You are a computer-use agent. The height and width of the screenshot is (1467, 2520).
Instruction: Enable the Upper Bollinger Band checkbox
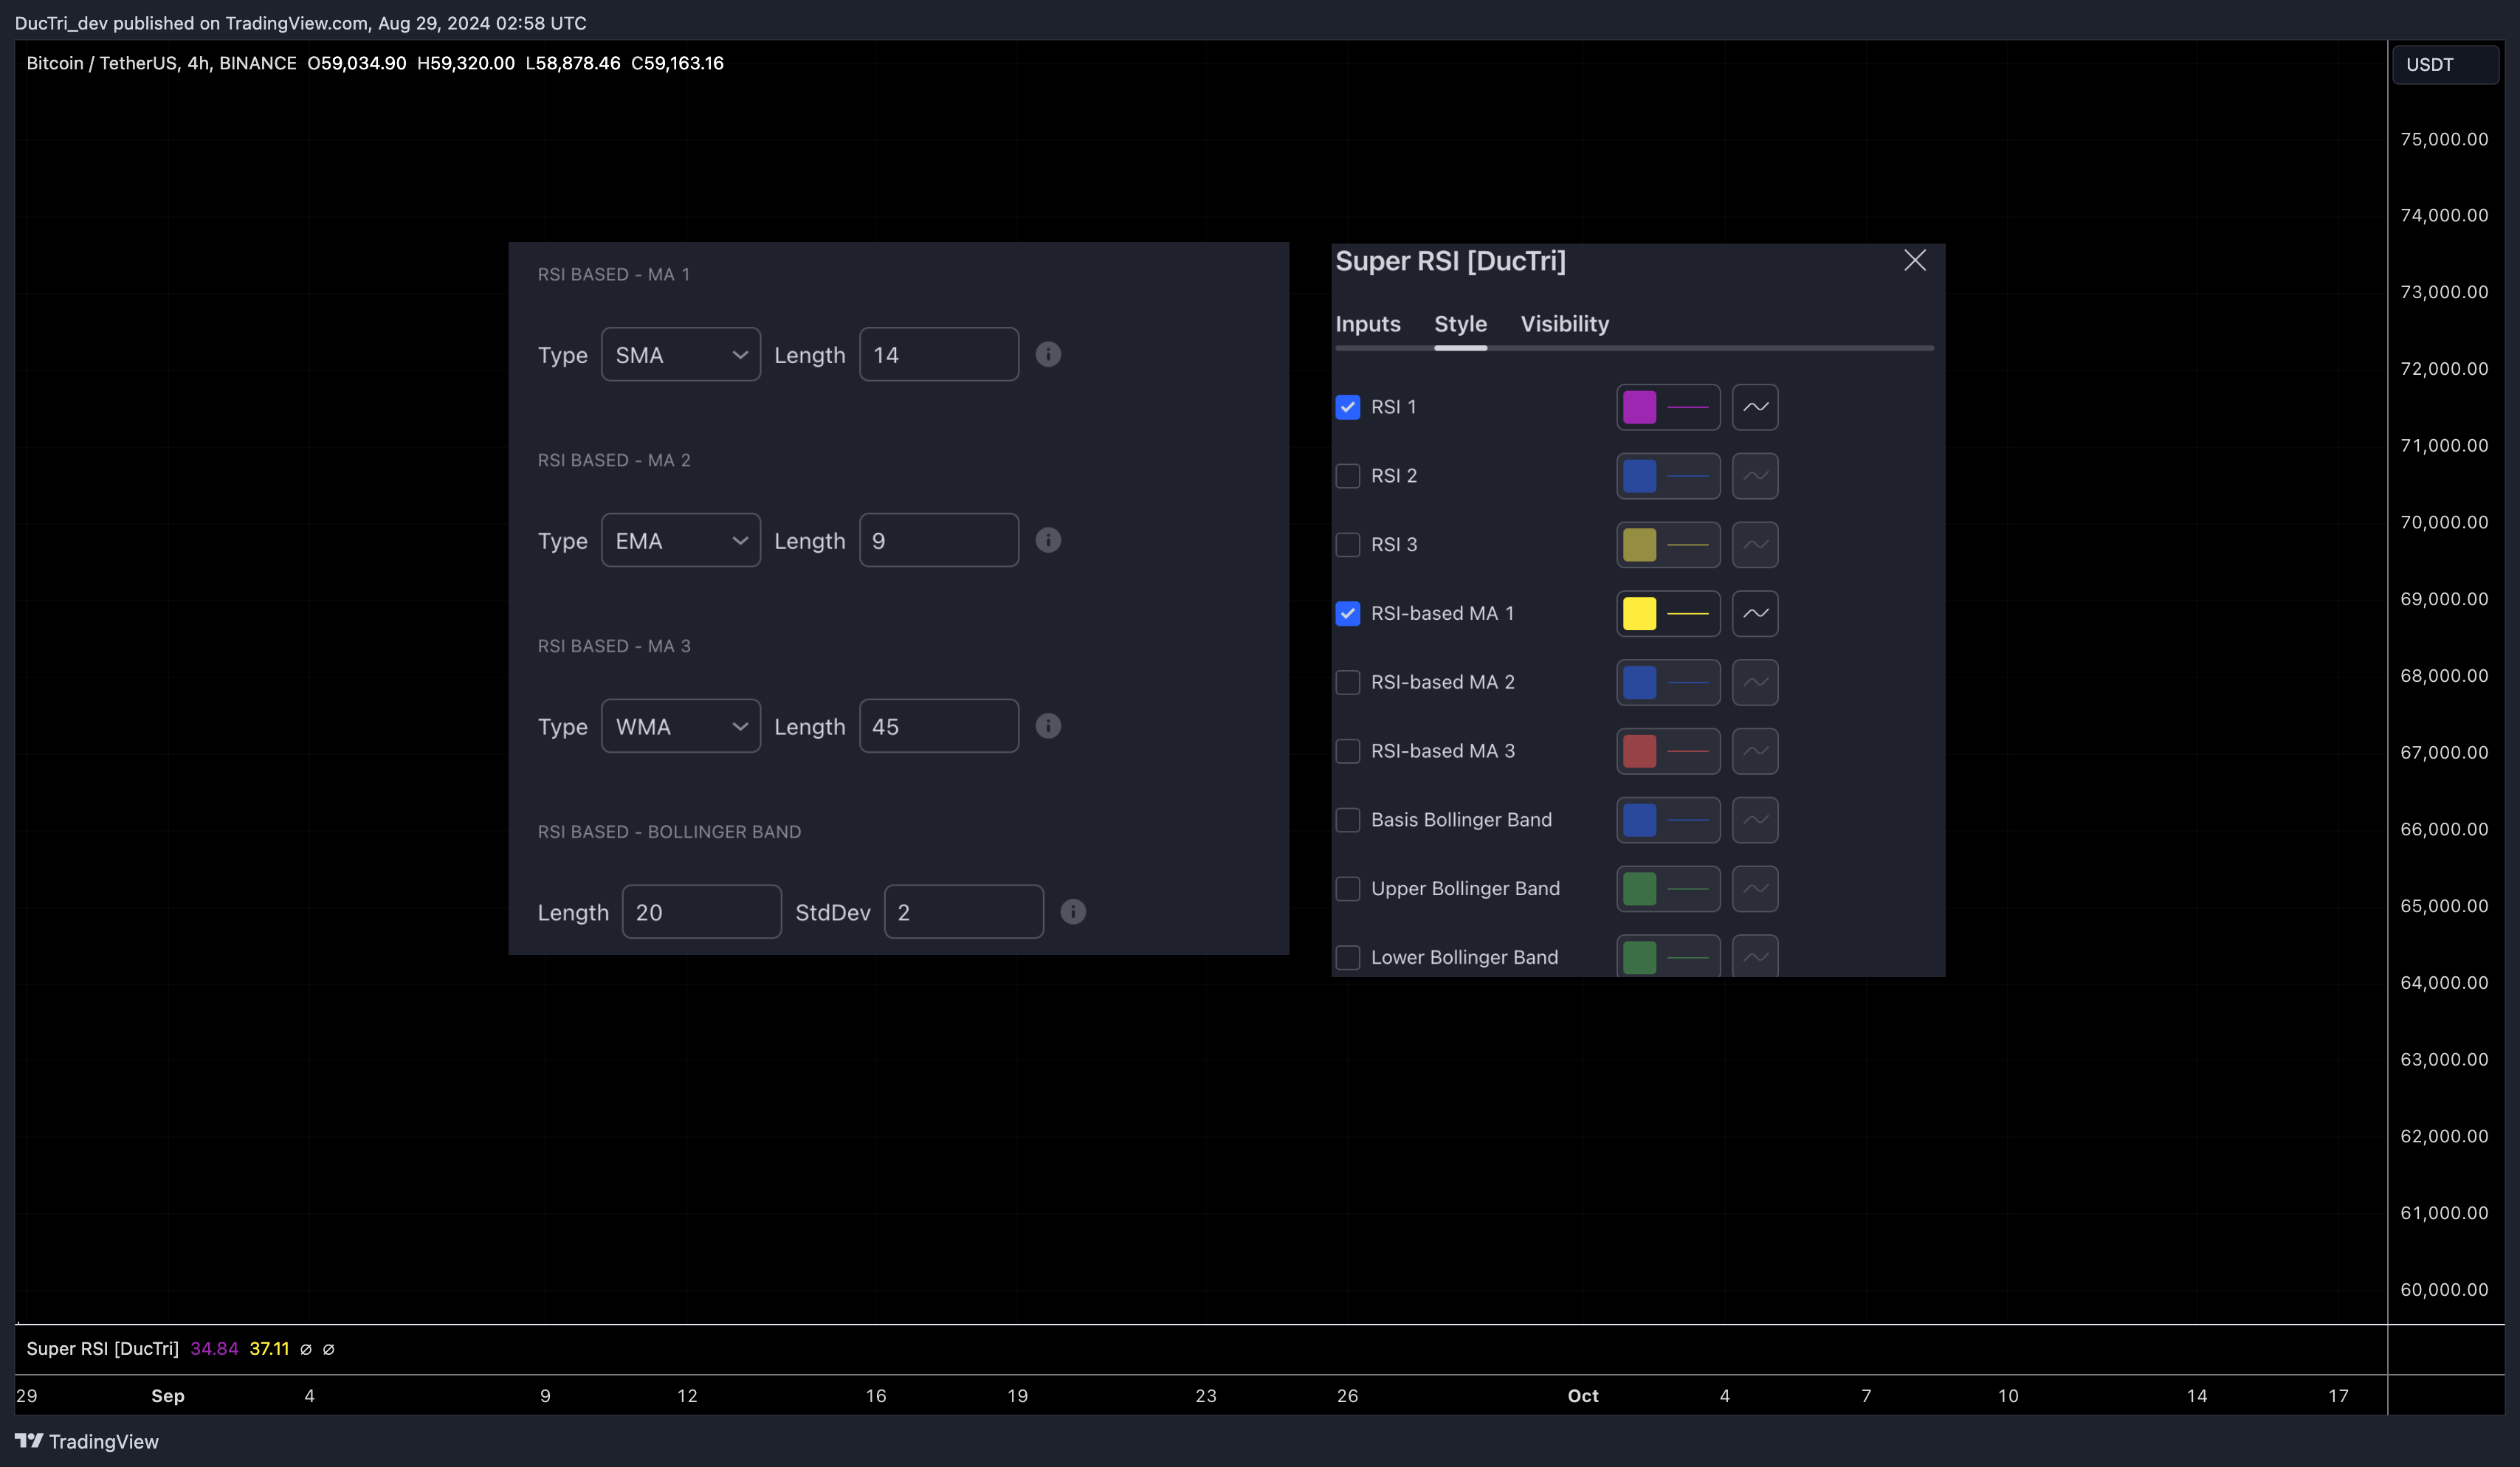pyautogui.click(x=1347, y=889)
